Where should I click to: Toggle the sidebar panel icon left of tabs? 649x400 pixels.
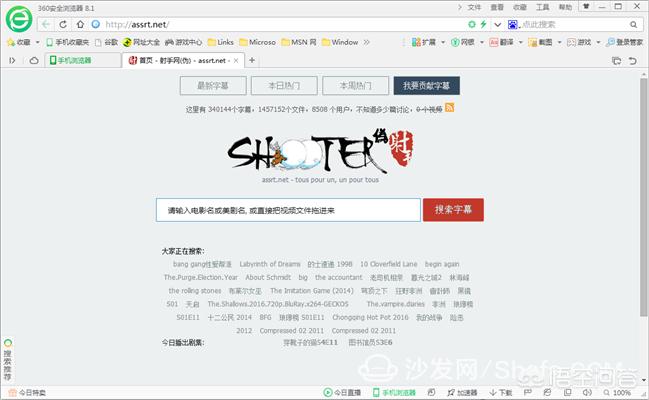[x=12, y=60]
